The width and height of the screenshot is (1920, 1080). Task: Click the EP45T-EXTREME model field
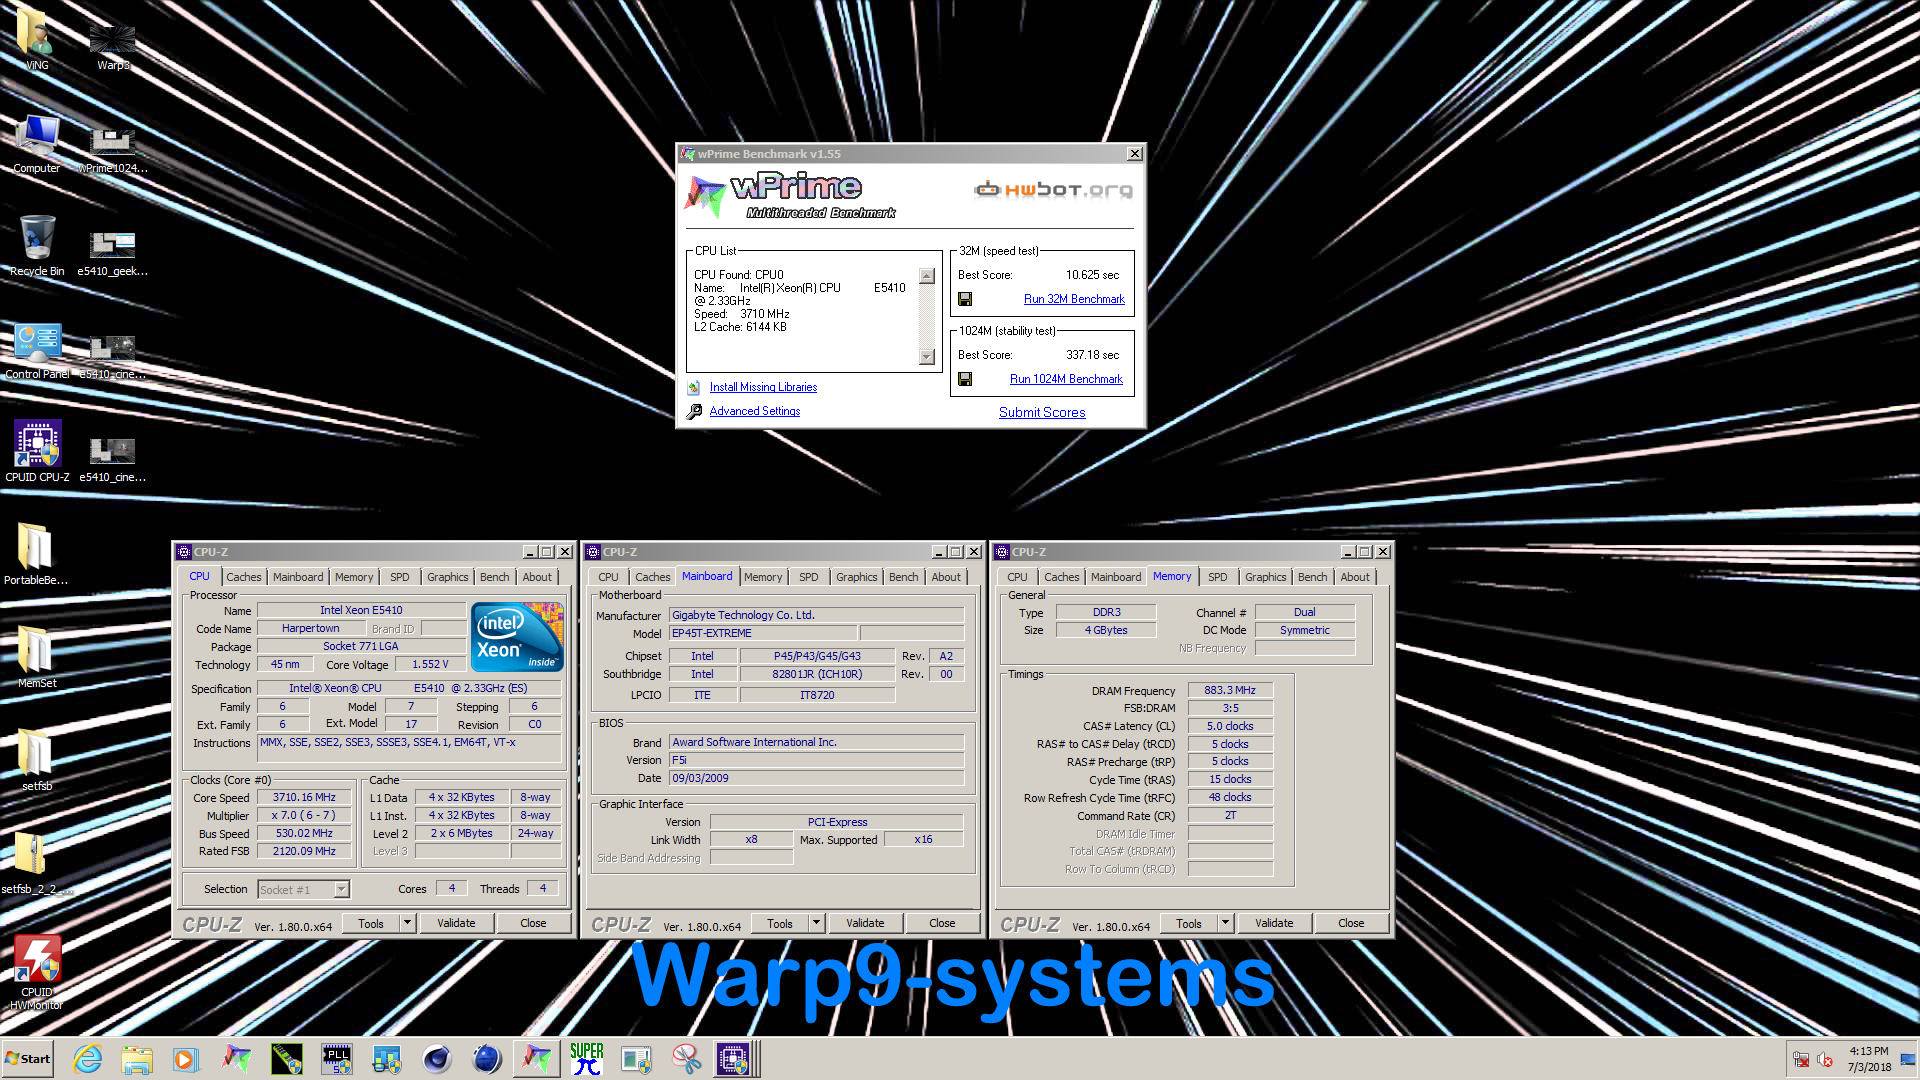763,633
